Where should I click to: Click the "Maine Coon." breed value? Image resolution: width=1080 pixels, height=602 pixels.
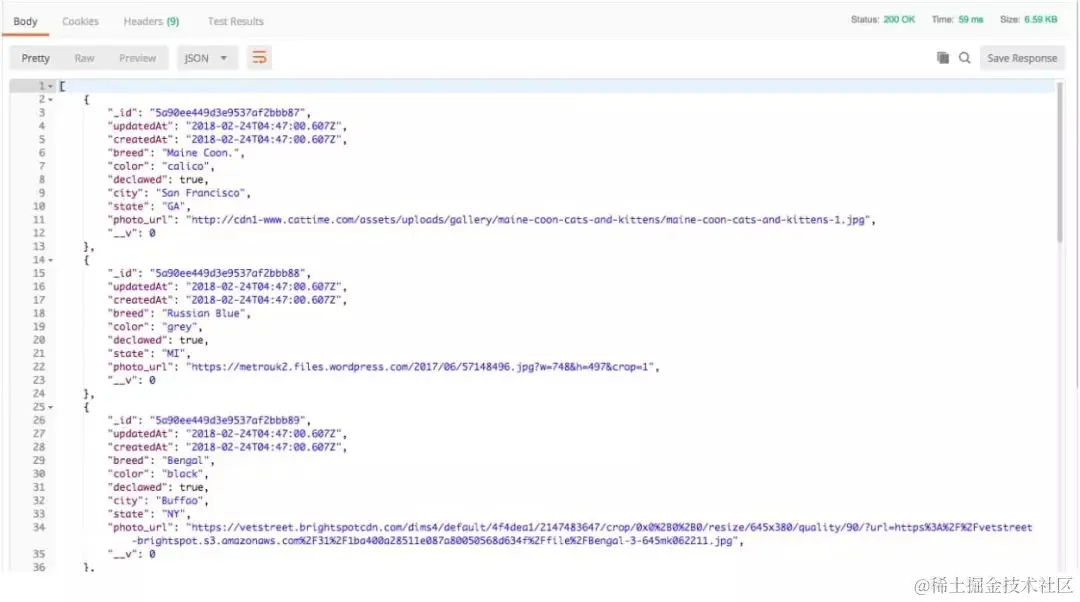coord(200,153)
